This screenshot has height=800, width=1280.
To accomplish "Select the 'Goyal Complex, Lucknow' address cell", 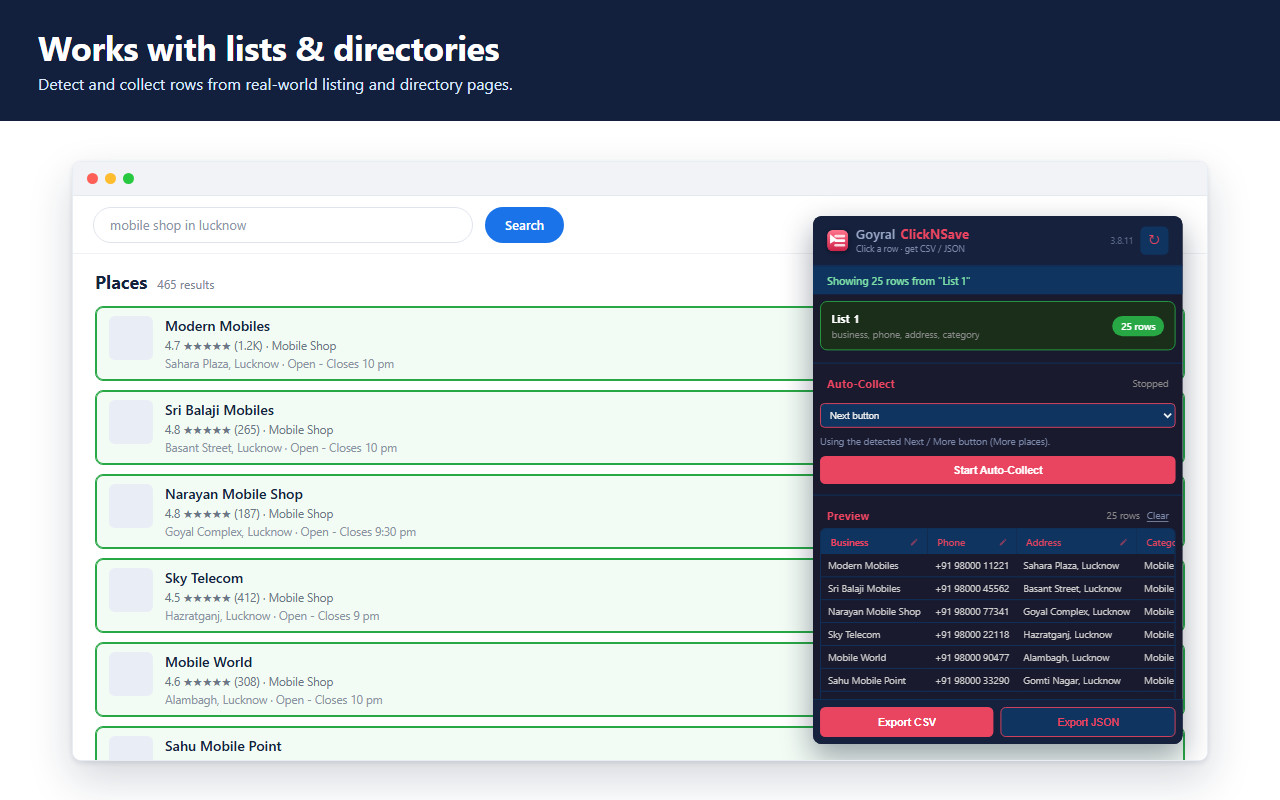I will [1076, 612].
